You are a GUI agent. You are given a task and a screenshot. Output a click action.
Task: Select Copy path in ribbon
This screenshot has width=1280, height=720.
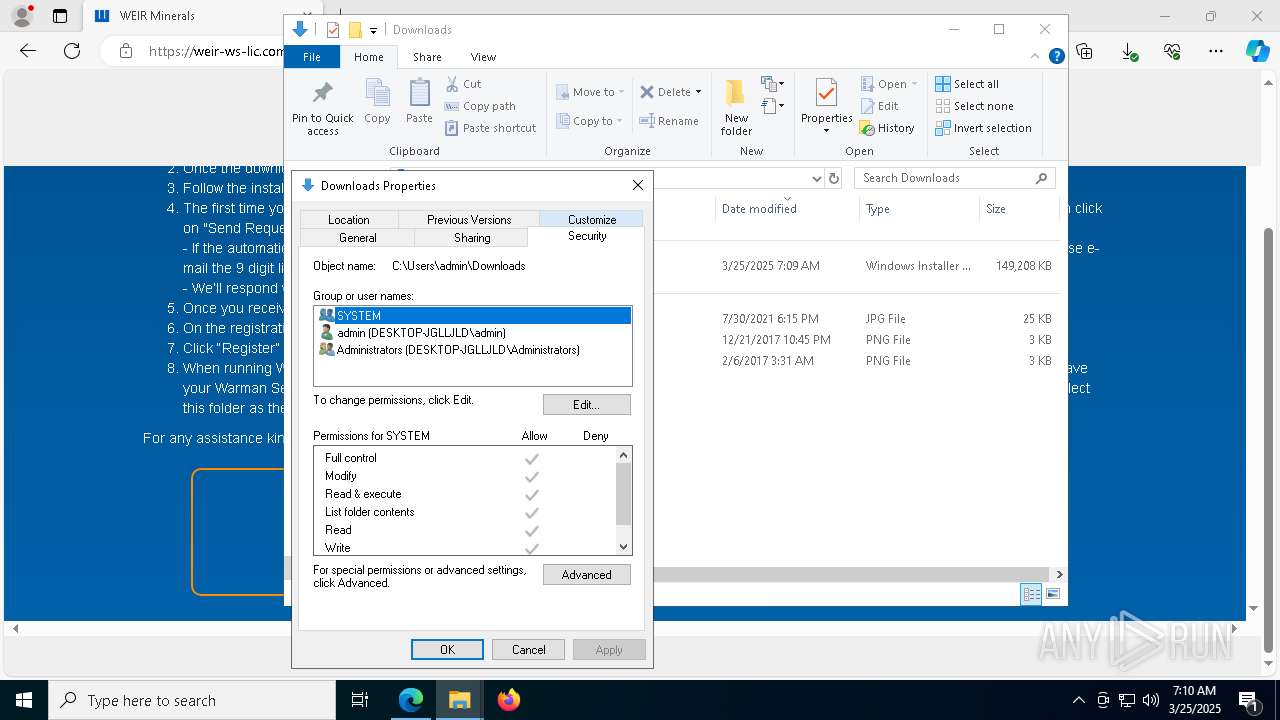480,106
